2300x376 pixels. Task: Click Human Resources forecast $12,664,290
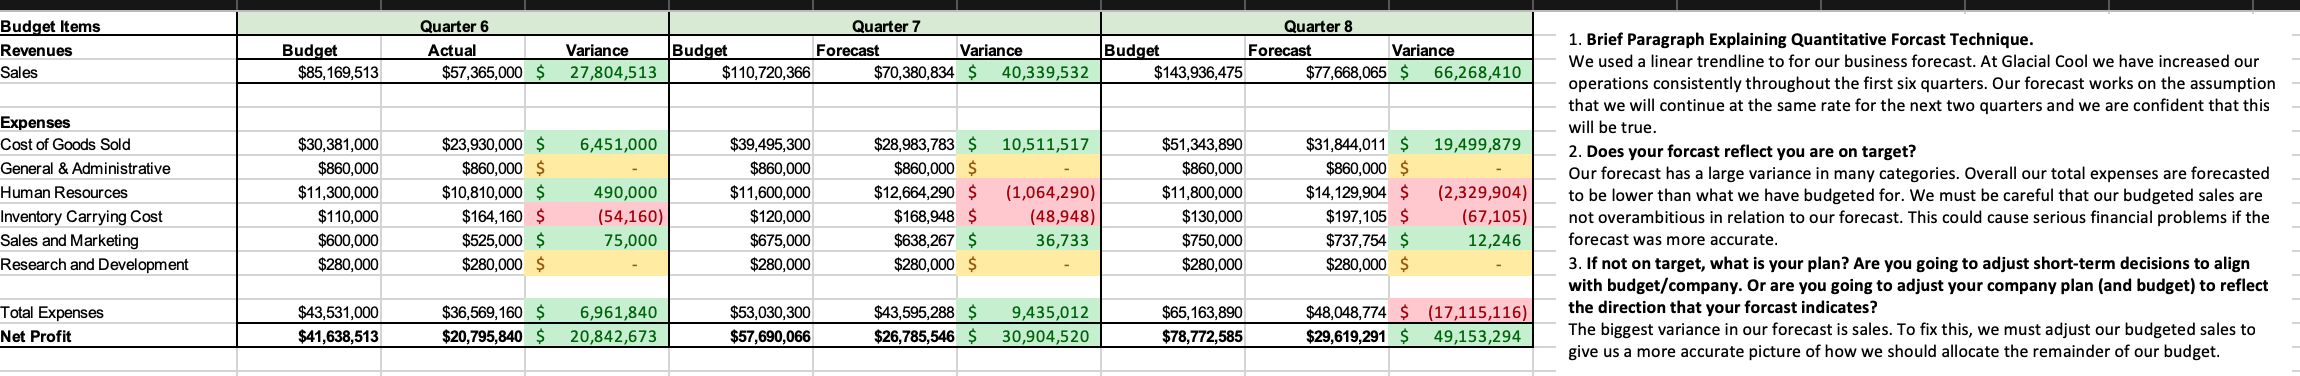coord(885,193)
